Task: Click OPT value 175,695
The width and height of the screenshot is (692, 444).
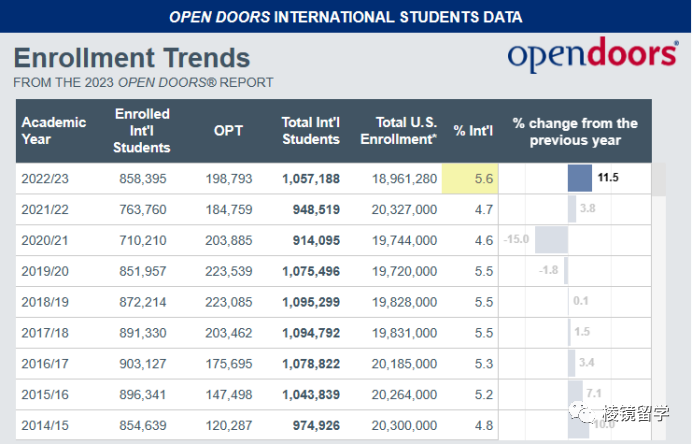Action: pyautogui.click(x=229, y=364)
